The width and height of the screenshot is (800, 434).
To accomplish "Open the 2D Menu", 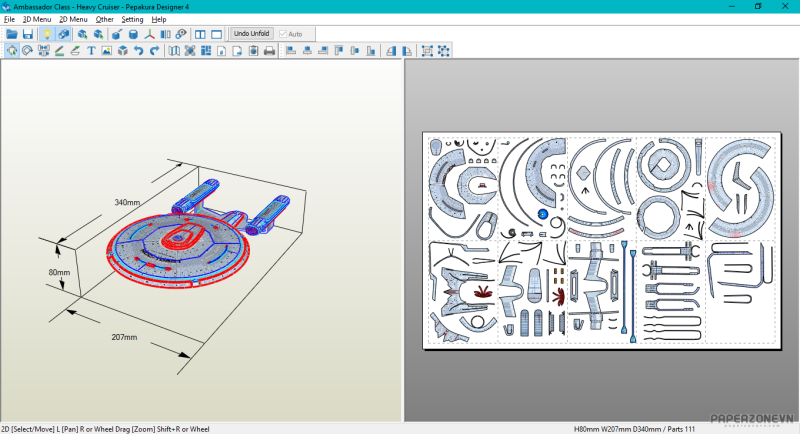I will click(73, 19).
